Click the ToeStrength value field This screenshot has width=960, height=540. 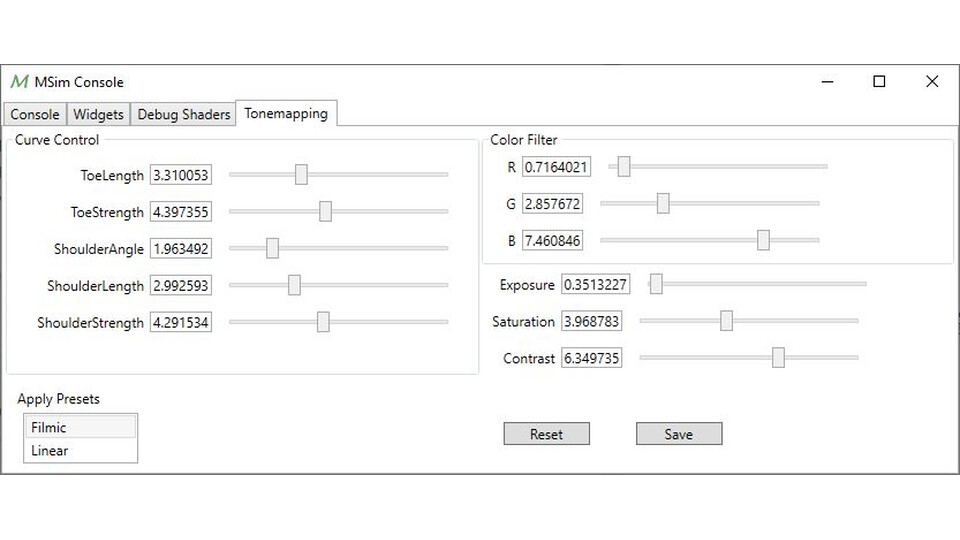(x=181, y=212)
